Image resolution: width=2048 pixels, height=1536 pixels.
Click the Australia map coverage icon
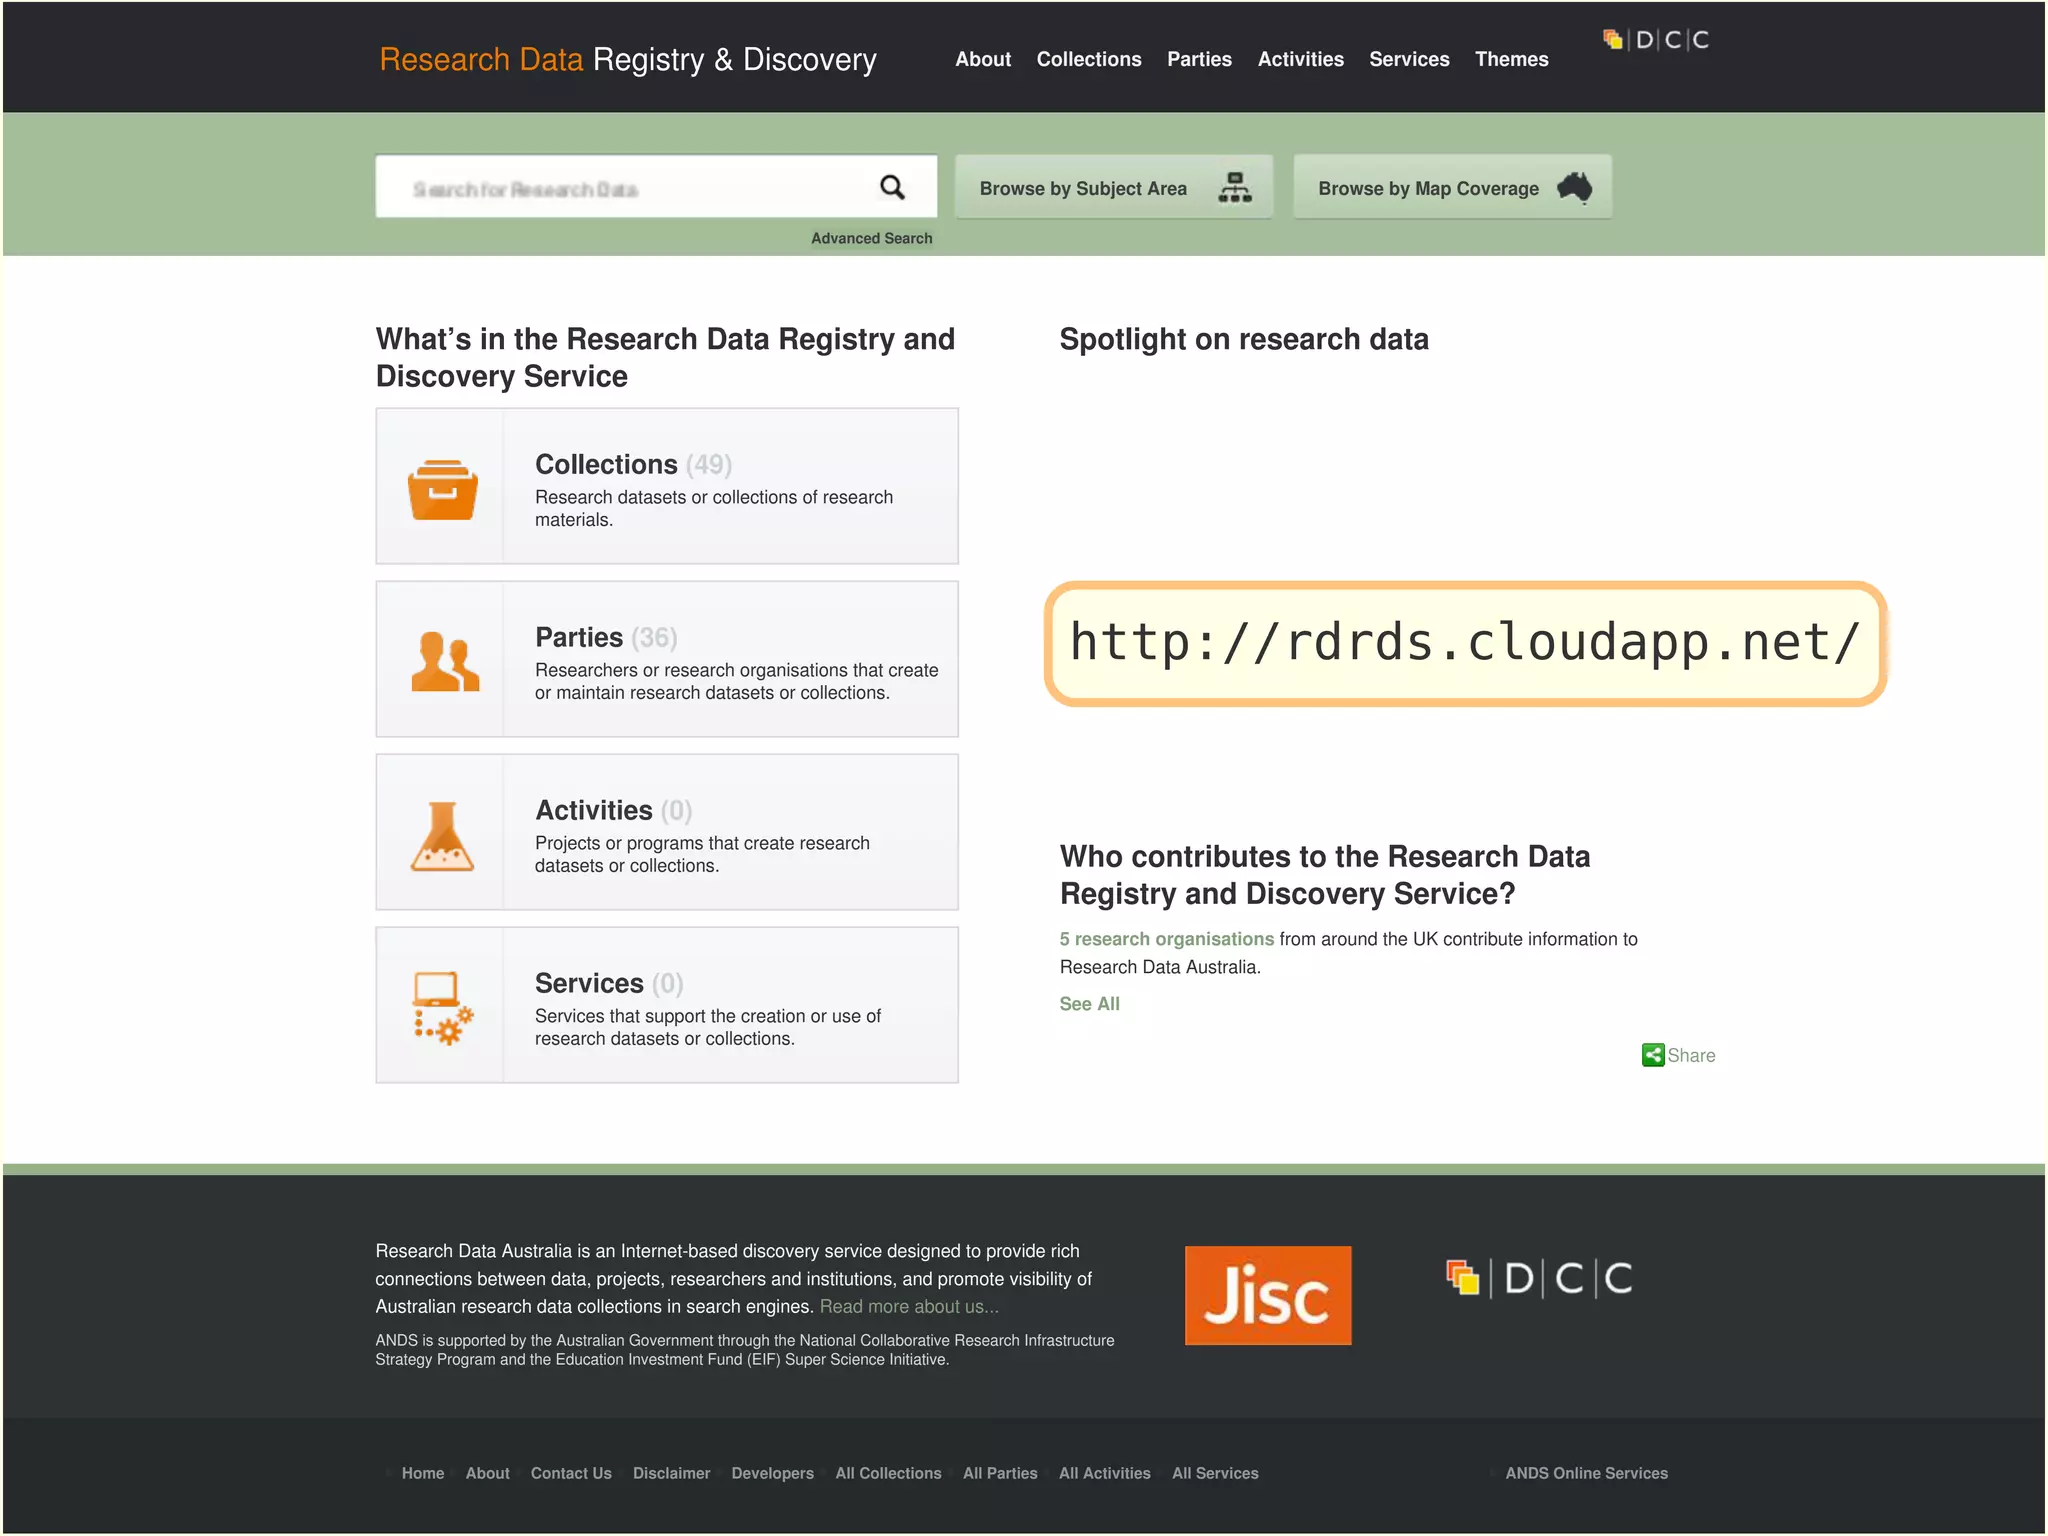(x=1575, y=187)
